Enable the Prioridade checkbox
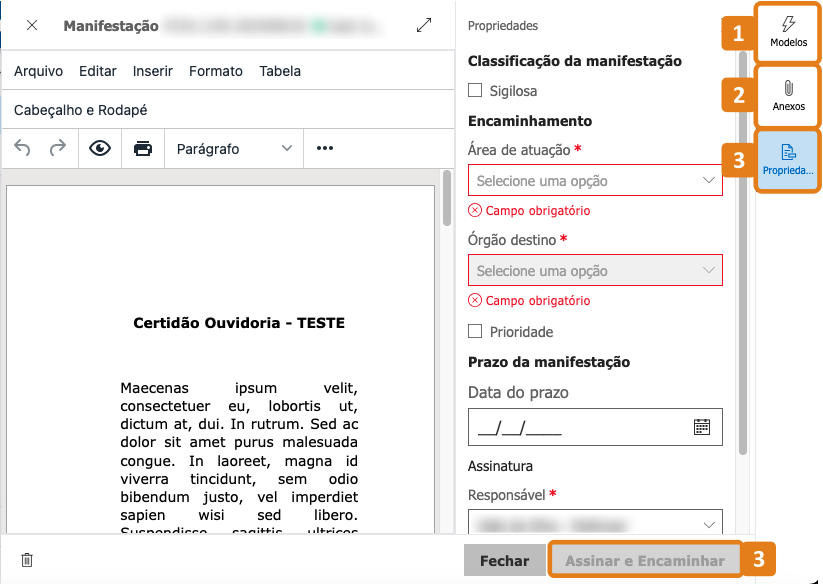The height and width of the screenshot is (584, 823). [x=475, y=331]
